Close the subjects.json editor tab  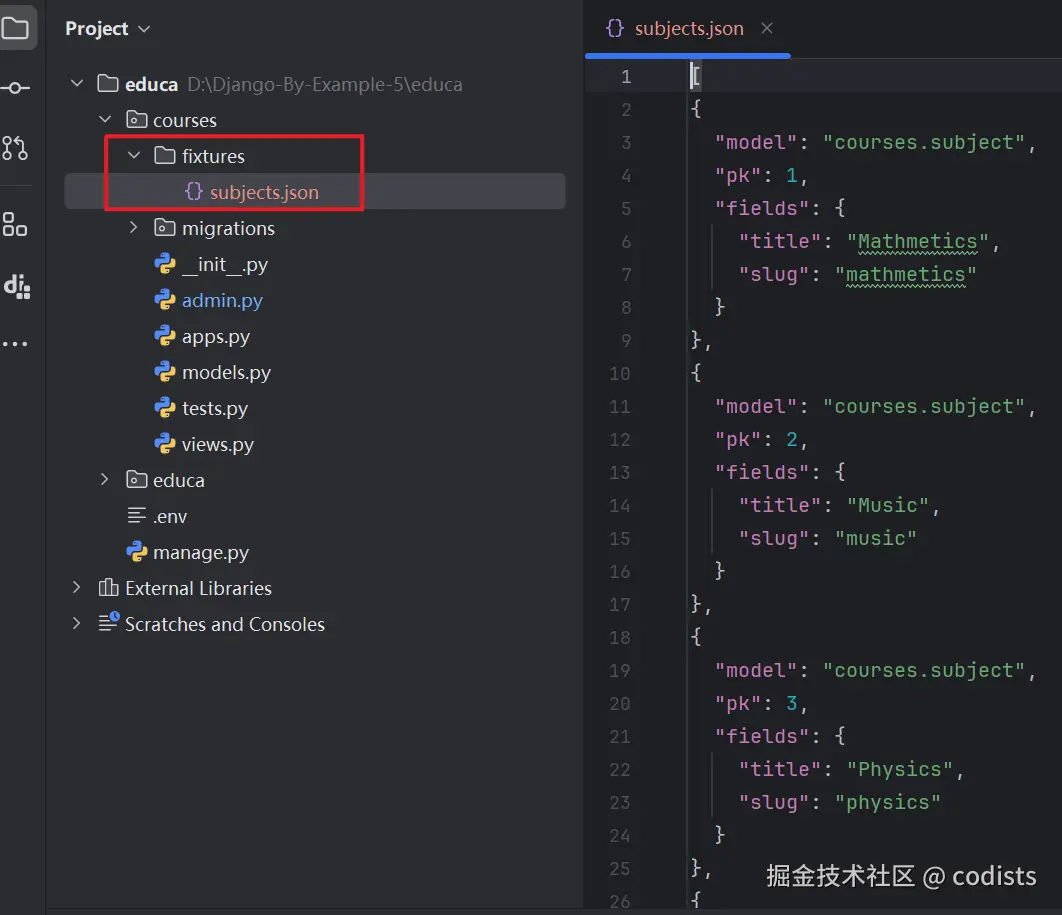tap(767, 28)
